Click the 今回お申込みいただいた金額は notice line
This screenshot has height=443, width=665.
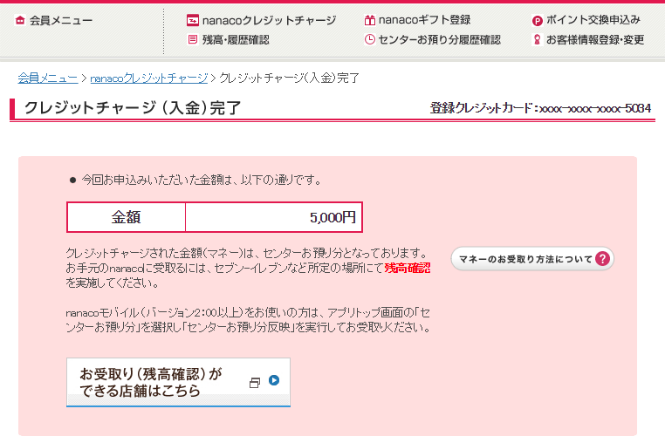point(201,180)
